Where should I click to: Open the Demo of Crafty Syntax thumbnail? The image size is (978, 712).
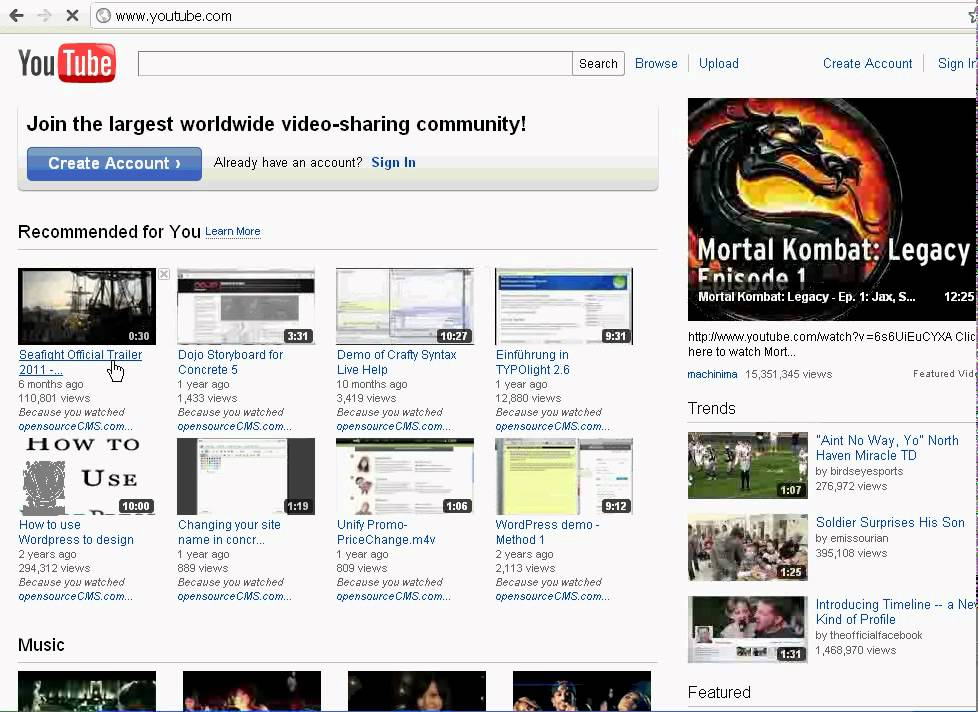coord(405,306)
